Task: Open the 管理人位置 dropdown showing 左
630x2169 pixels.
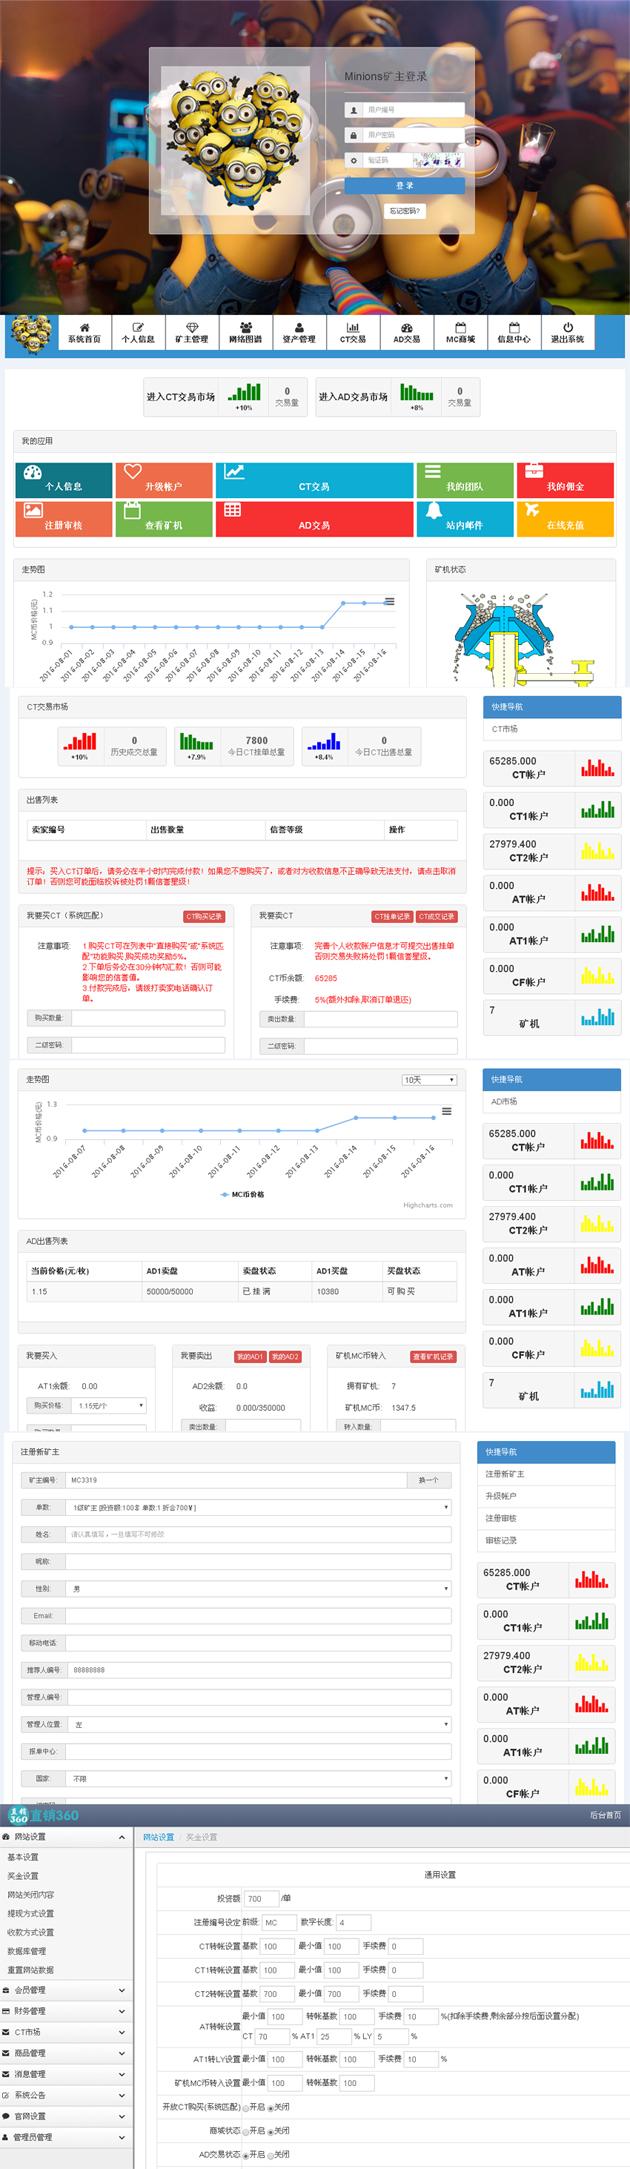Action: (259, 1725)
